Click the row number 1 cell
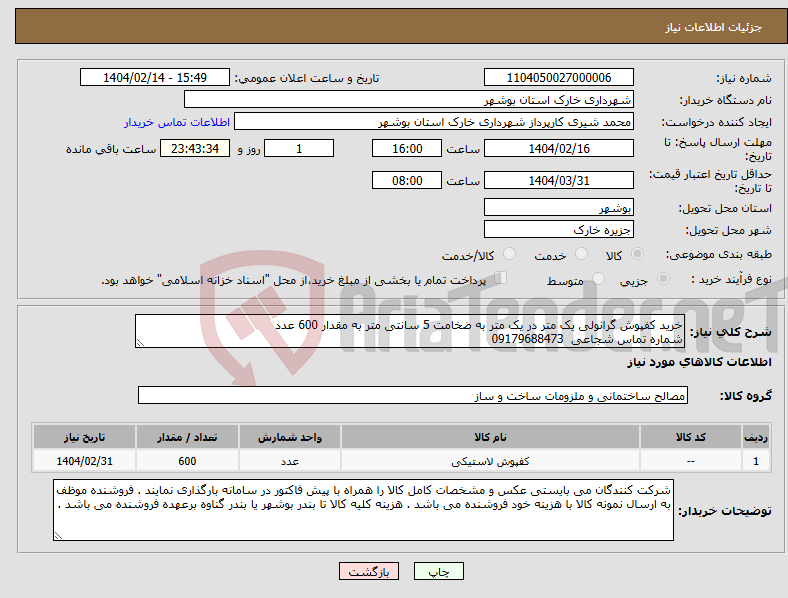Viewport: 788px width, 598px height. coord(756,461)
